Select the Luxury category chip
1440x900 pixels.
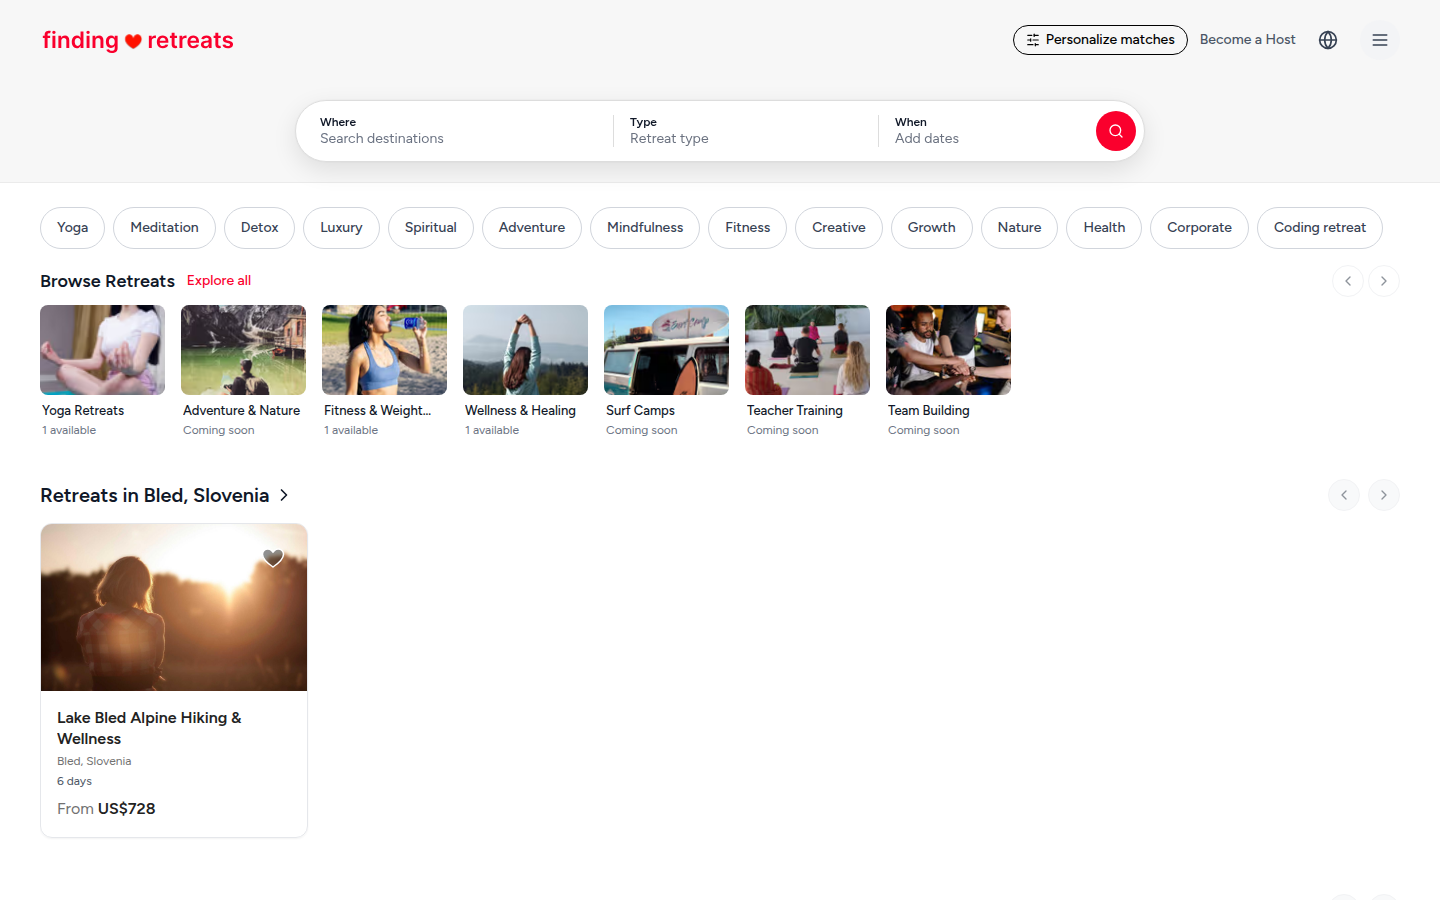pyautogui.click(x=341, y=228)
